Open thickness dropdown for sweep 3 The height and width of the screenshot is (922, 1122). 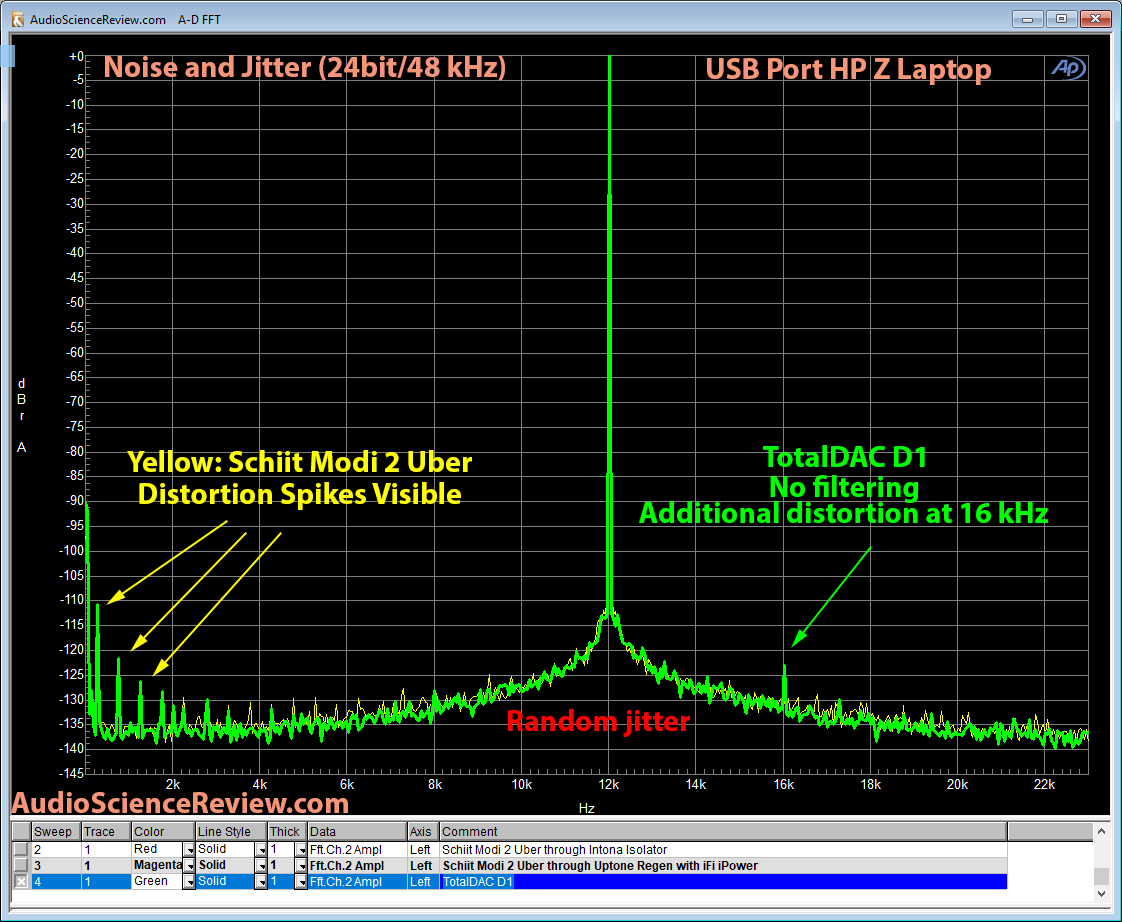pyautogui.click(x=301, y=865)
